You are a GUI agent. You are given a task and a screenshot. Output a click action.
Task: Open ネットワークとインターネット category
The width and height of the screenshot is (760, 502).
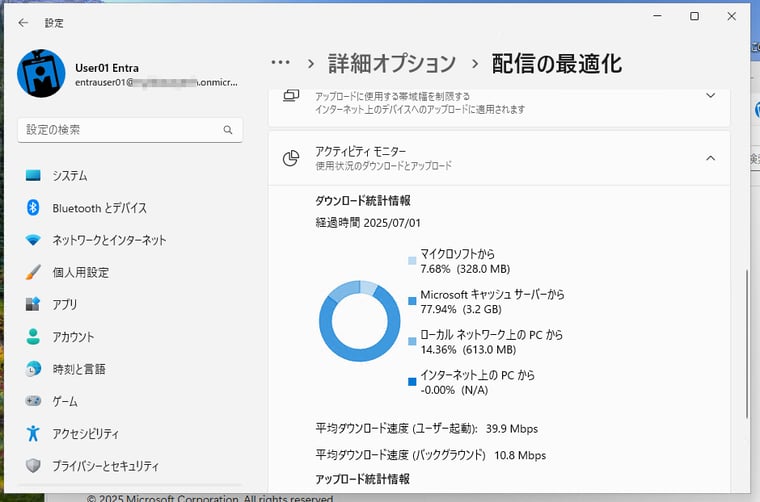(130, 240)
